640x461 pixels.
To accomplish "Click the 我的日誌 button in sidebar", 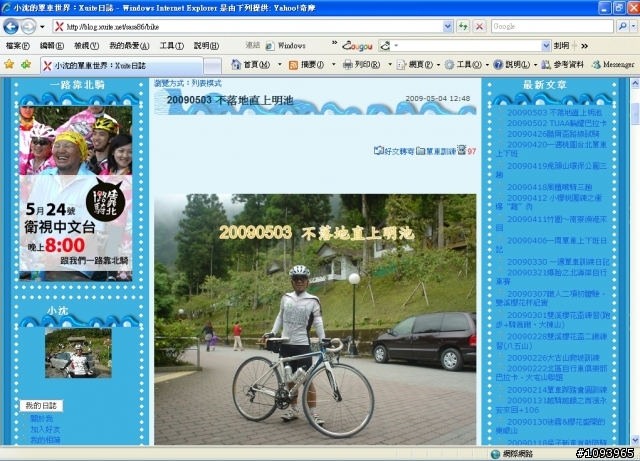I will (x=41, y=405).
